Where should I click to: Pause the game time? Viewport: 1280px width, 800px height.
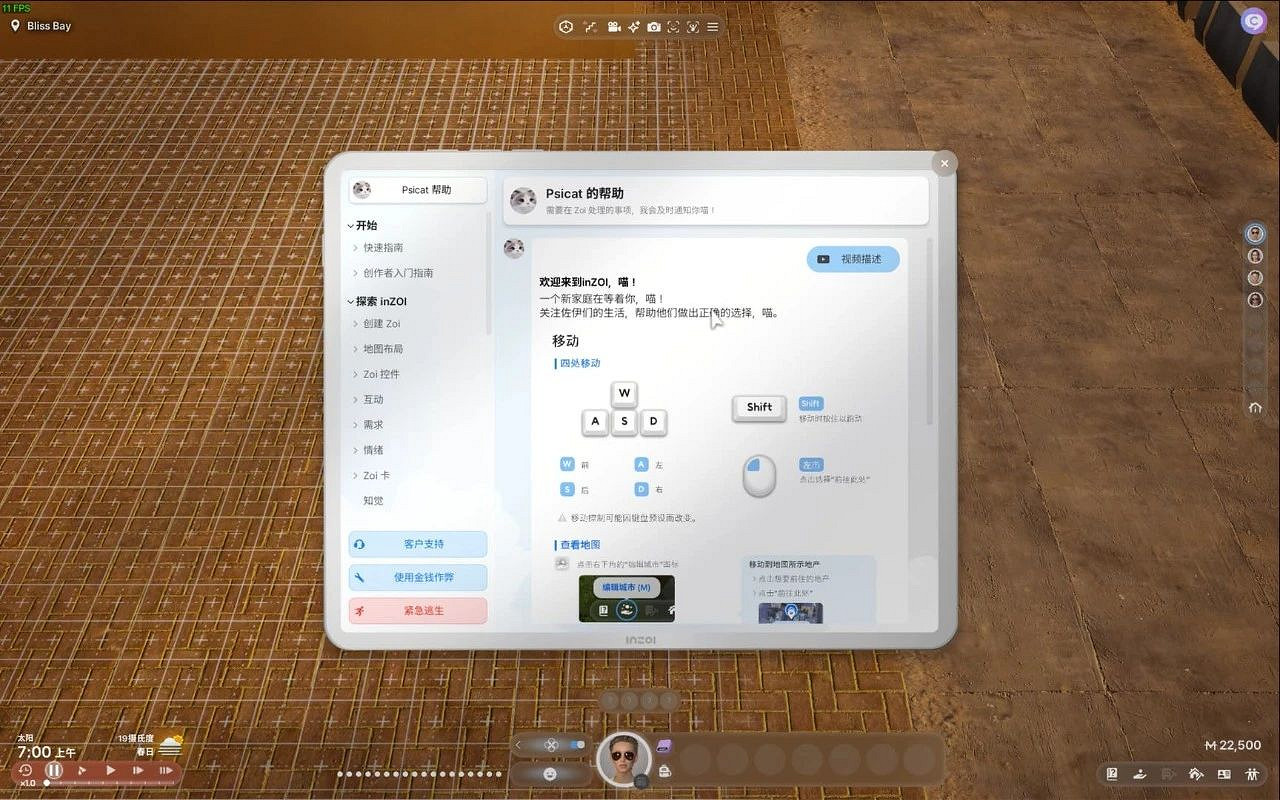point(54,770)
